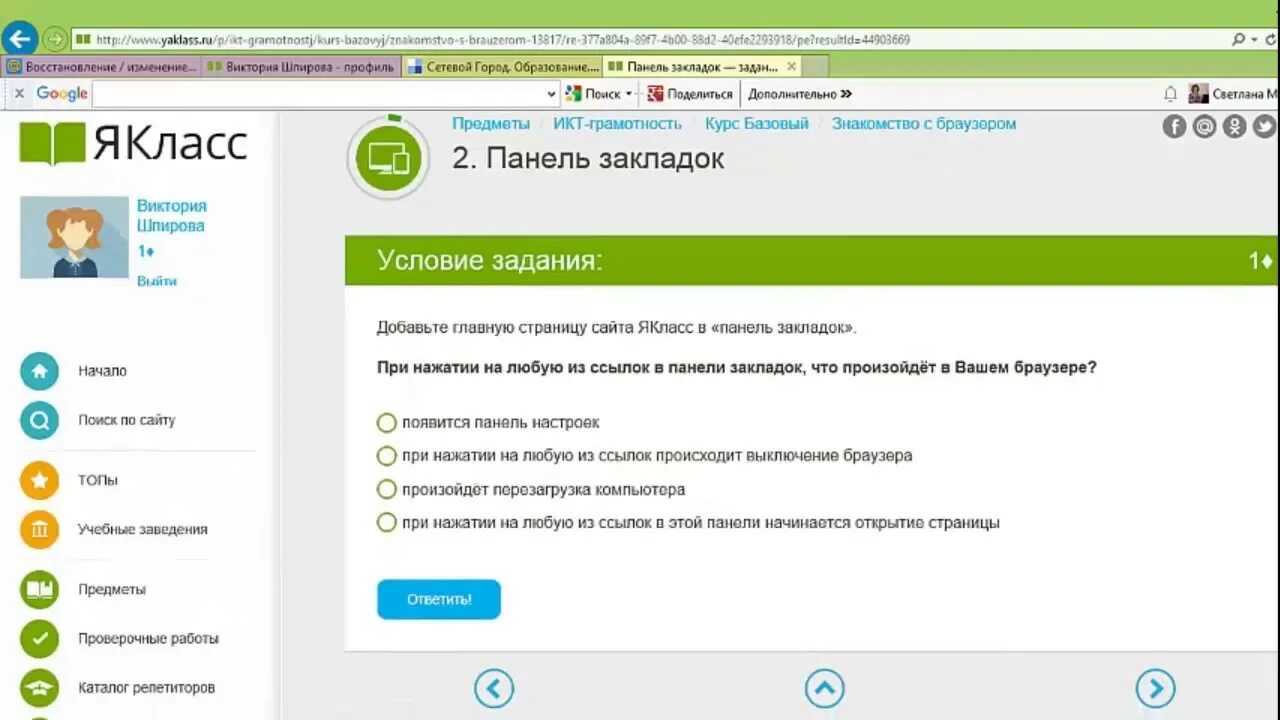Click the Знакомство с браузером breadcrumb link

pyautogui.click(x=924, y=124)
